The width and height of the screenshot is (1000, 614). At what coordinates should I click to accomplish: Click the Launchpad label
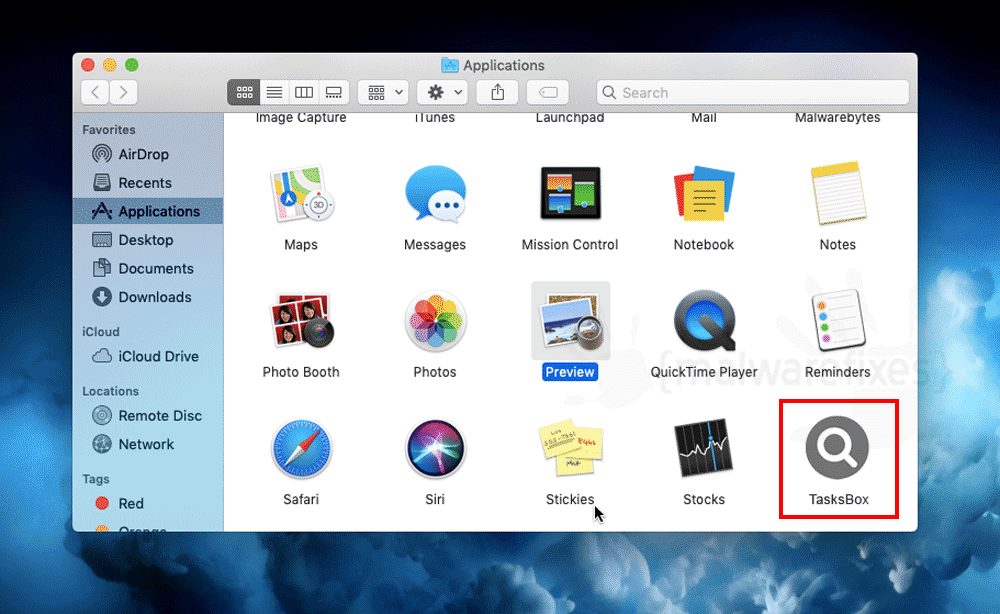coord(570,118)
